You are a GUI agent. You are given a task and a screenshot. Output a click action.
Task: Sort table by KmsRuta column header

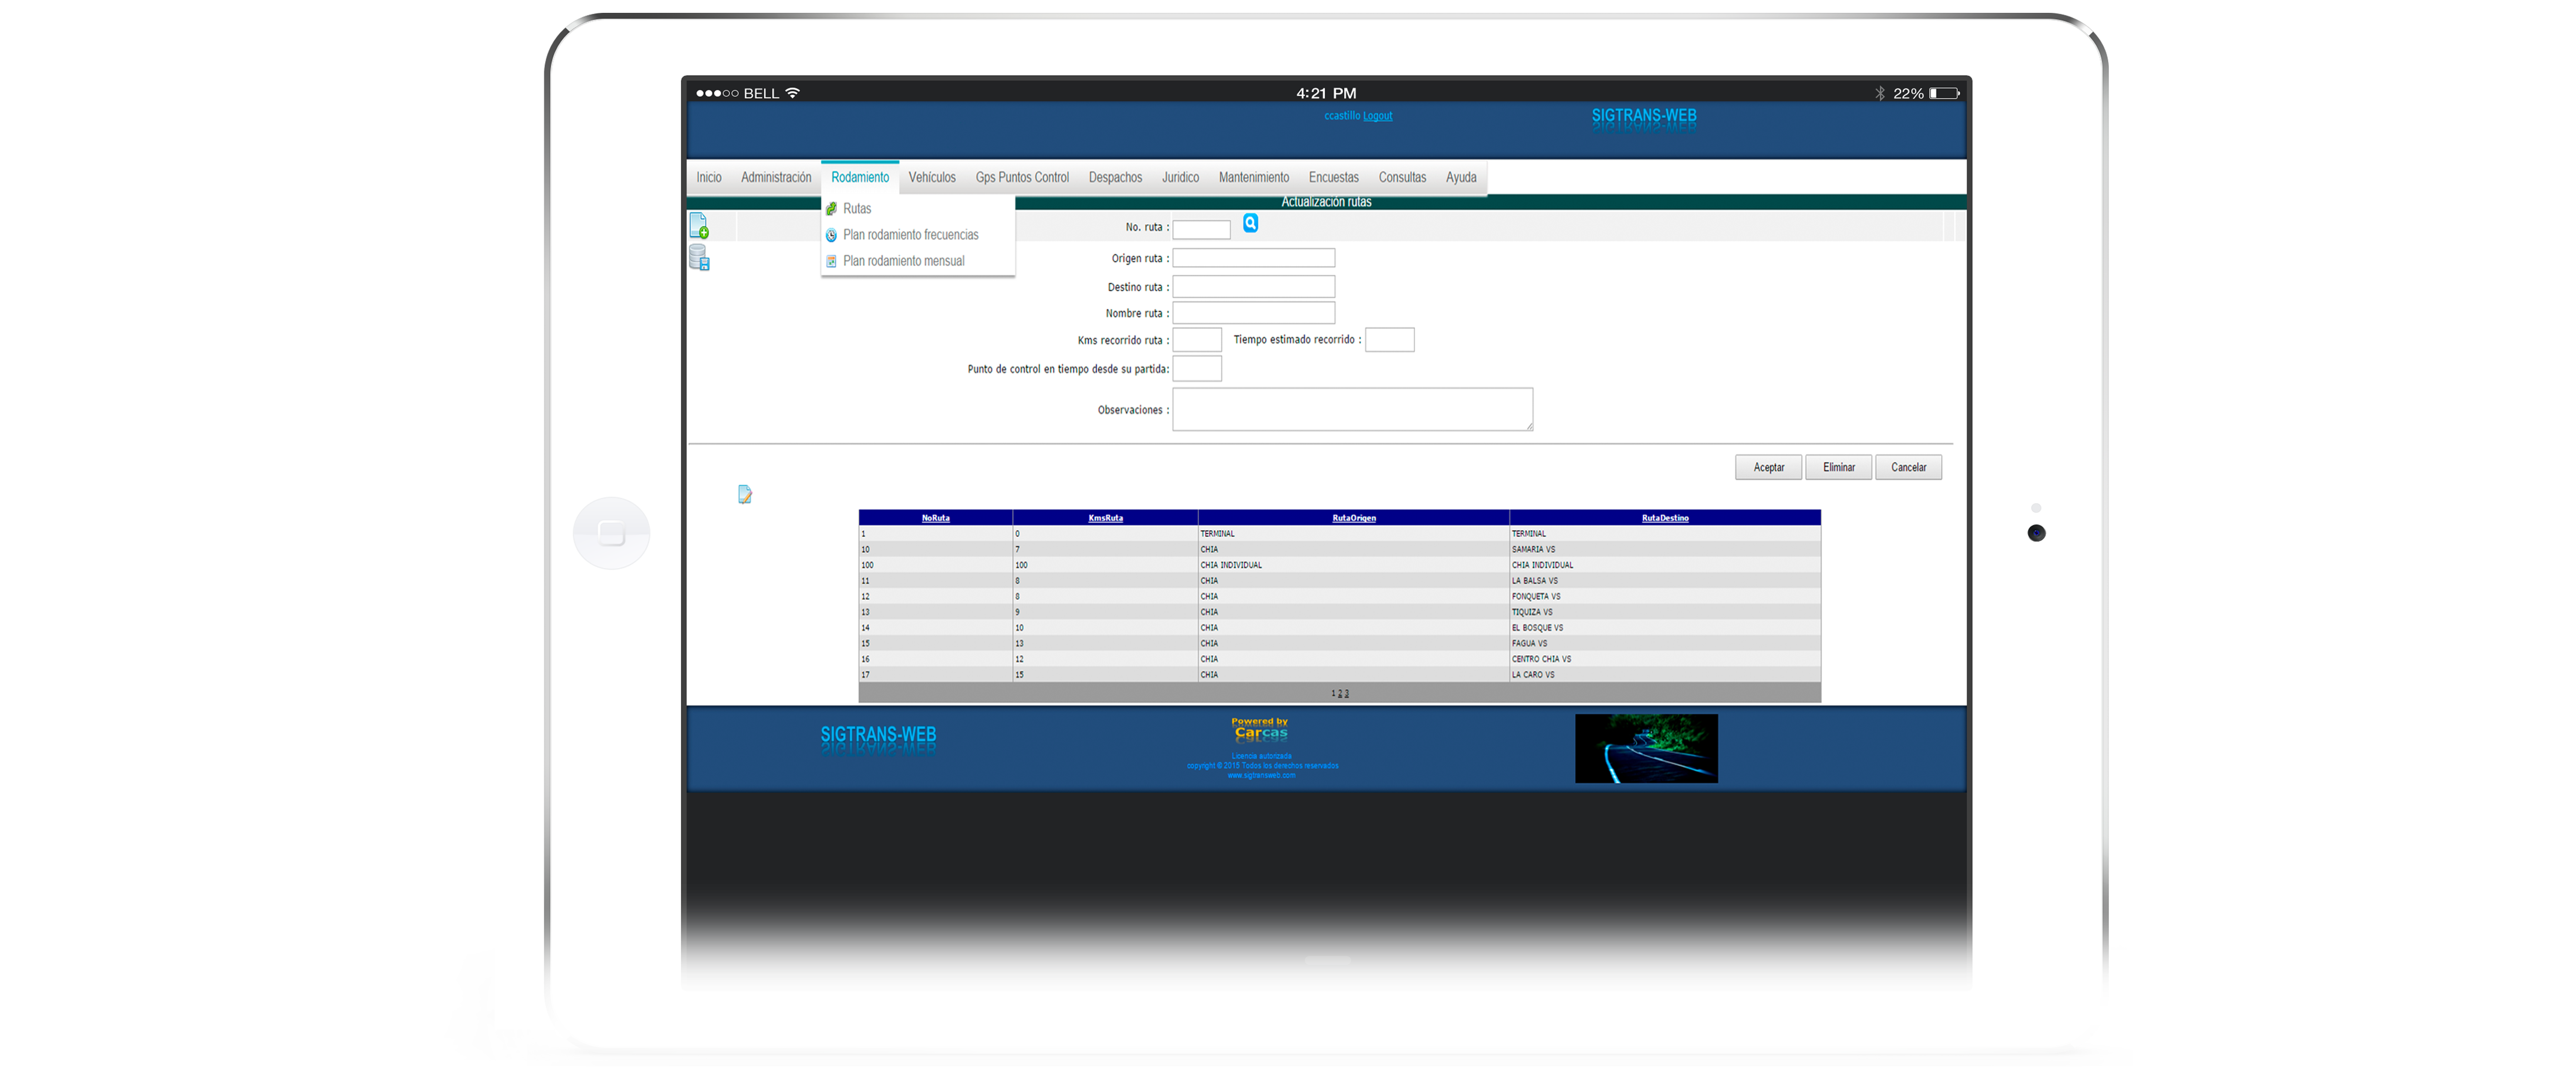(x=1105, y=518)
